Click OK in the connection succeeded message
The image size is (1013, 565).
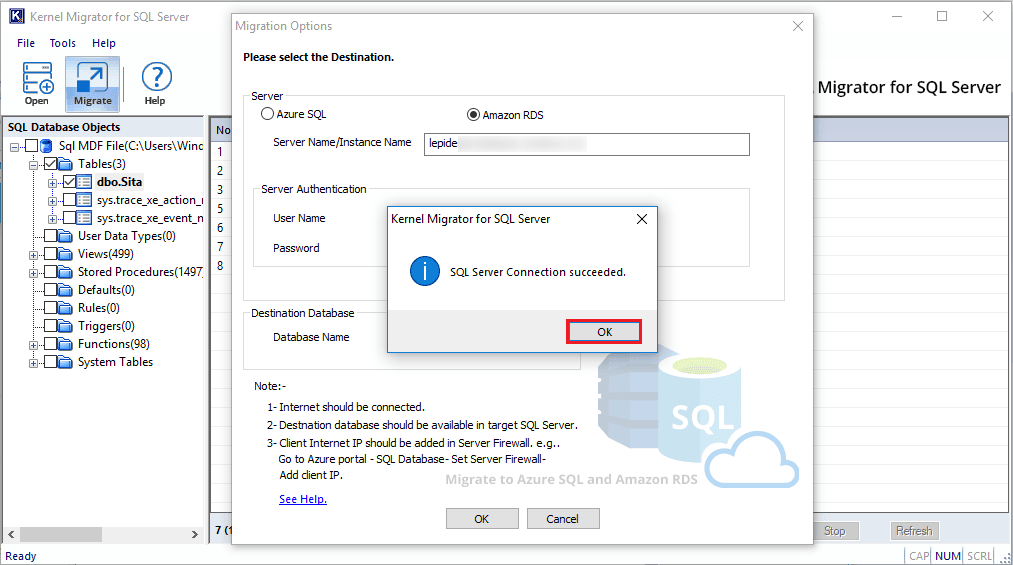coord(604,332)
